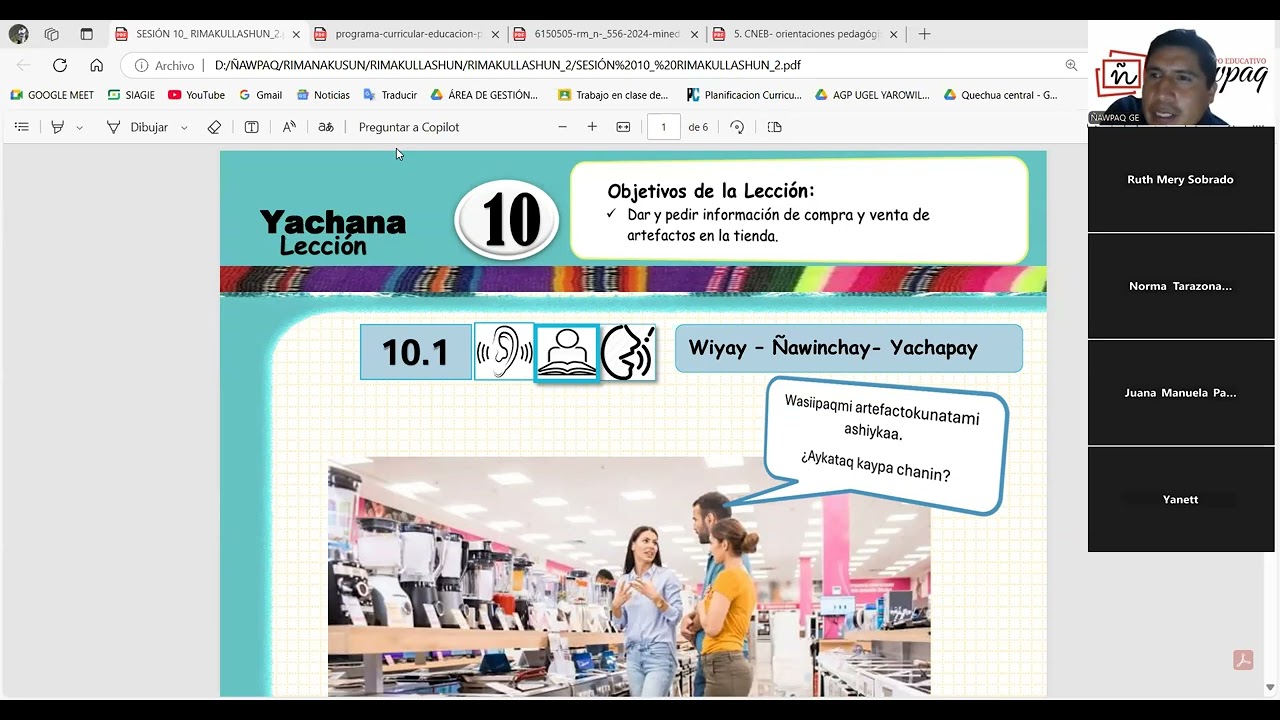Switch to 5. CNEB- orientaciones pedagógicas tab
1280x720 pixels.
[805, 34]
